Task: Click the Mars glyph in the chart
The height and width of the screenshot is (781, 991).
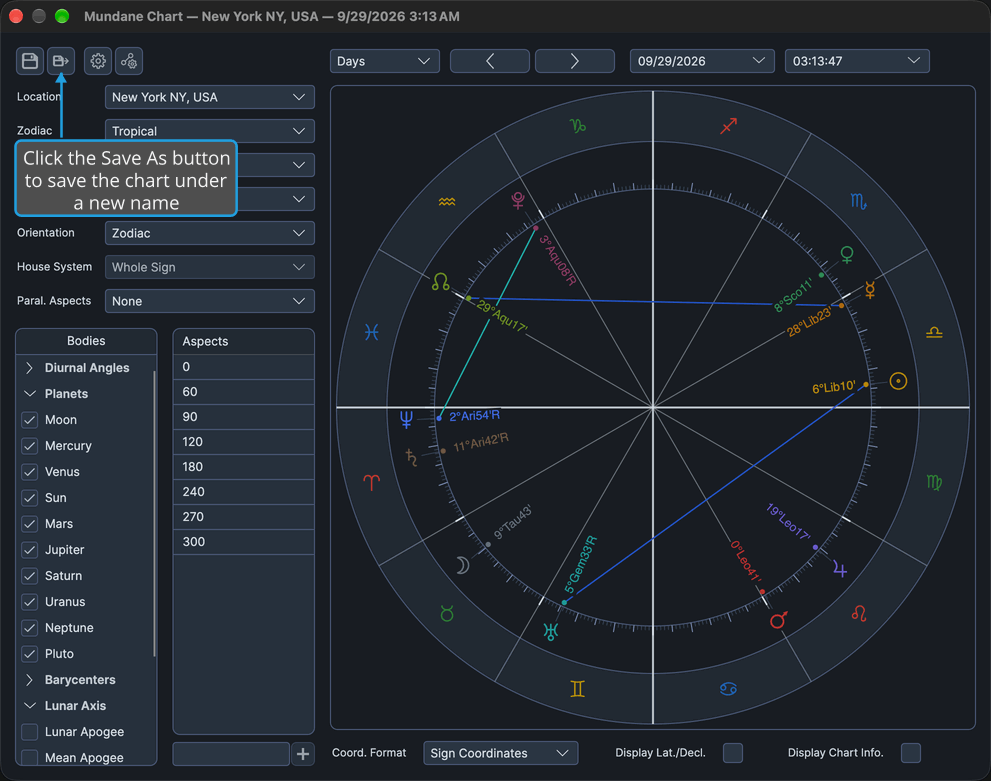Action: point(779,620)
